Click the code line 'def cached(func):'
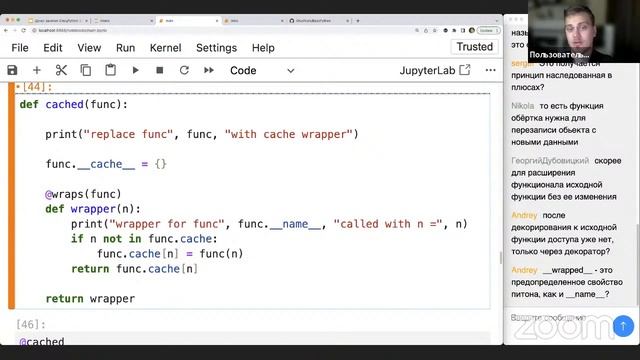 tap(73, 104)
